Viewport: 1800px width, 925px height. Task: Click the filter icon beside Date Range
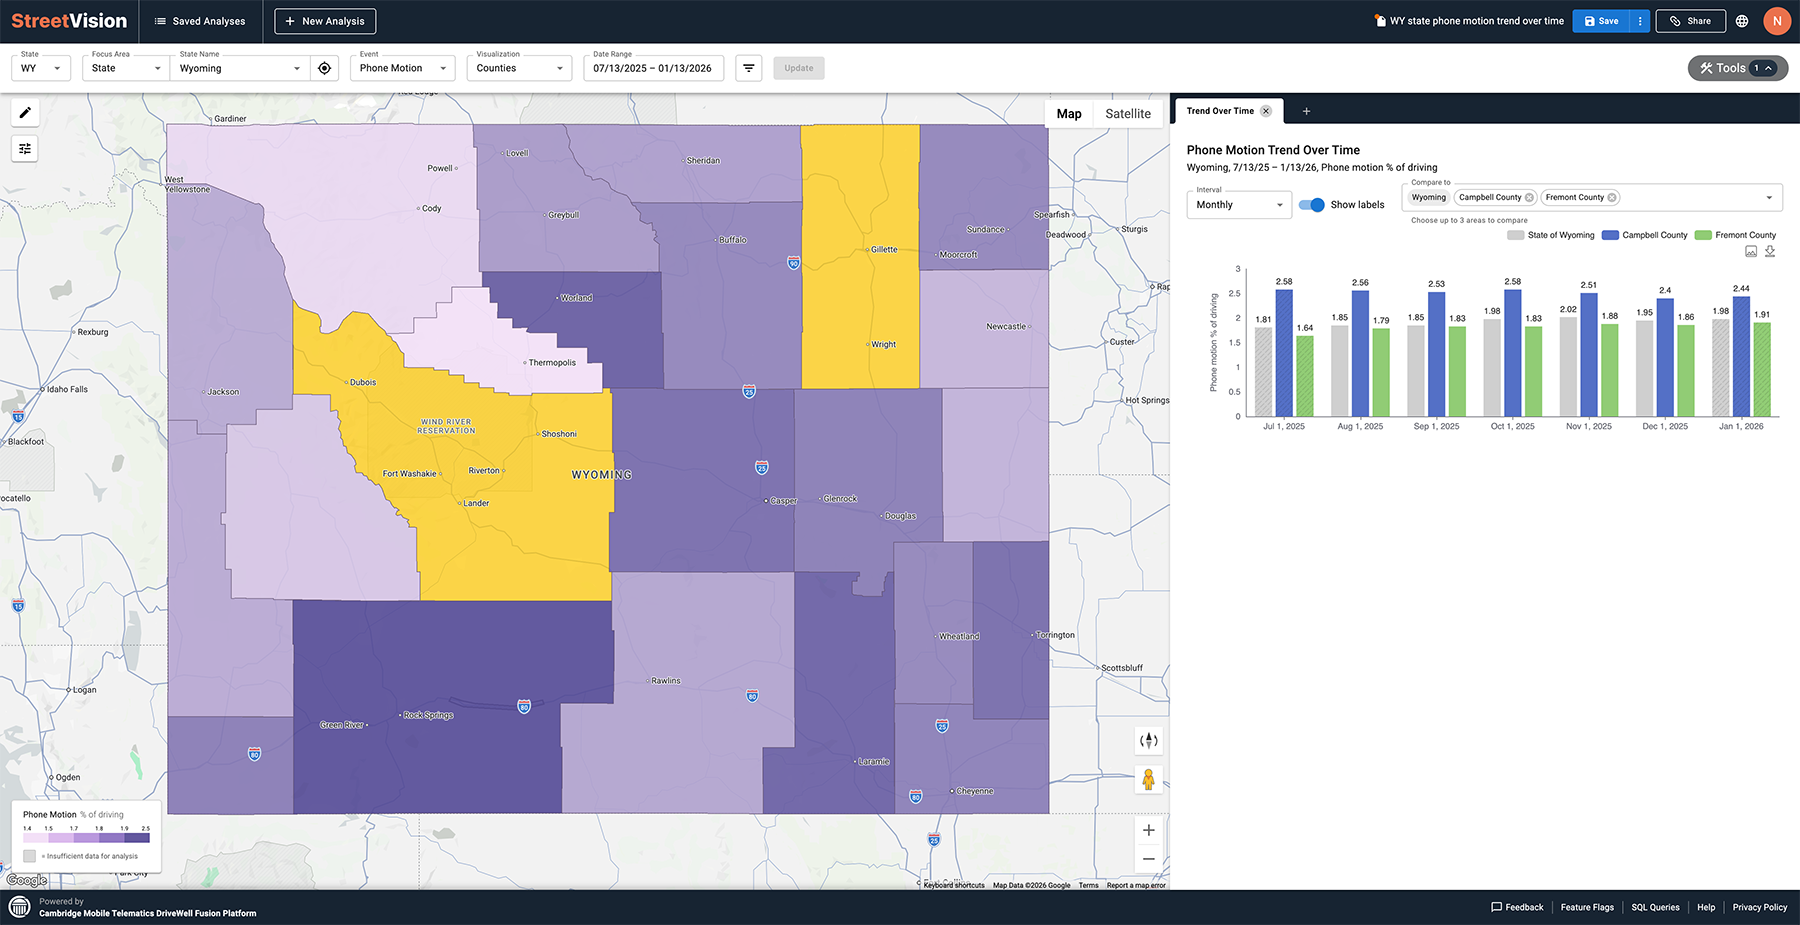coord(748,68)
